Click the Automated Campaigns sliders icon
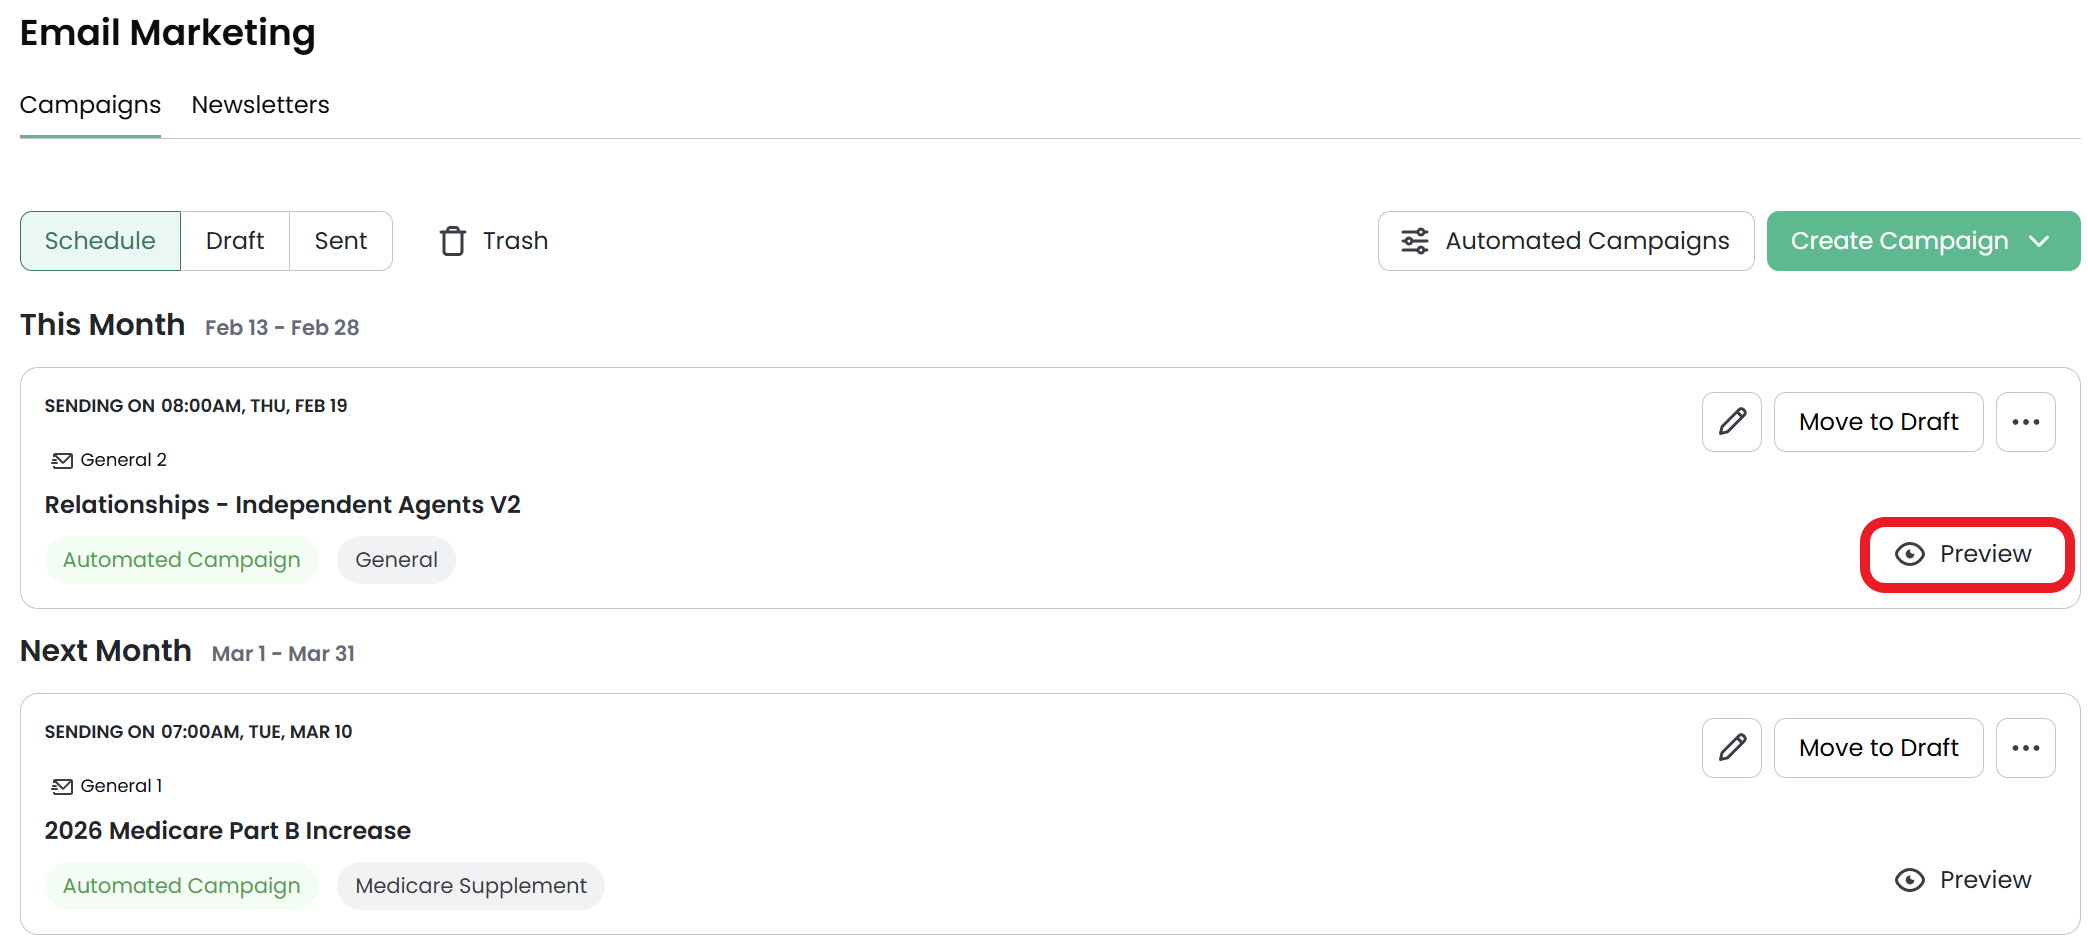 click(1414, 241)
